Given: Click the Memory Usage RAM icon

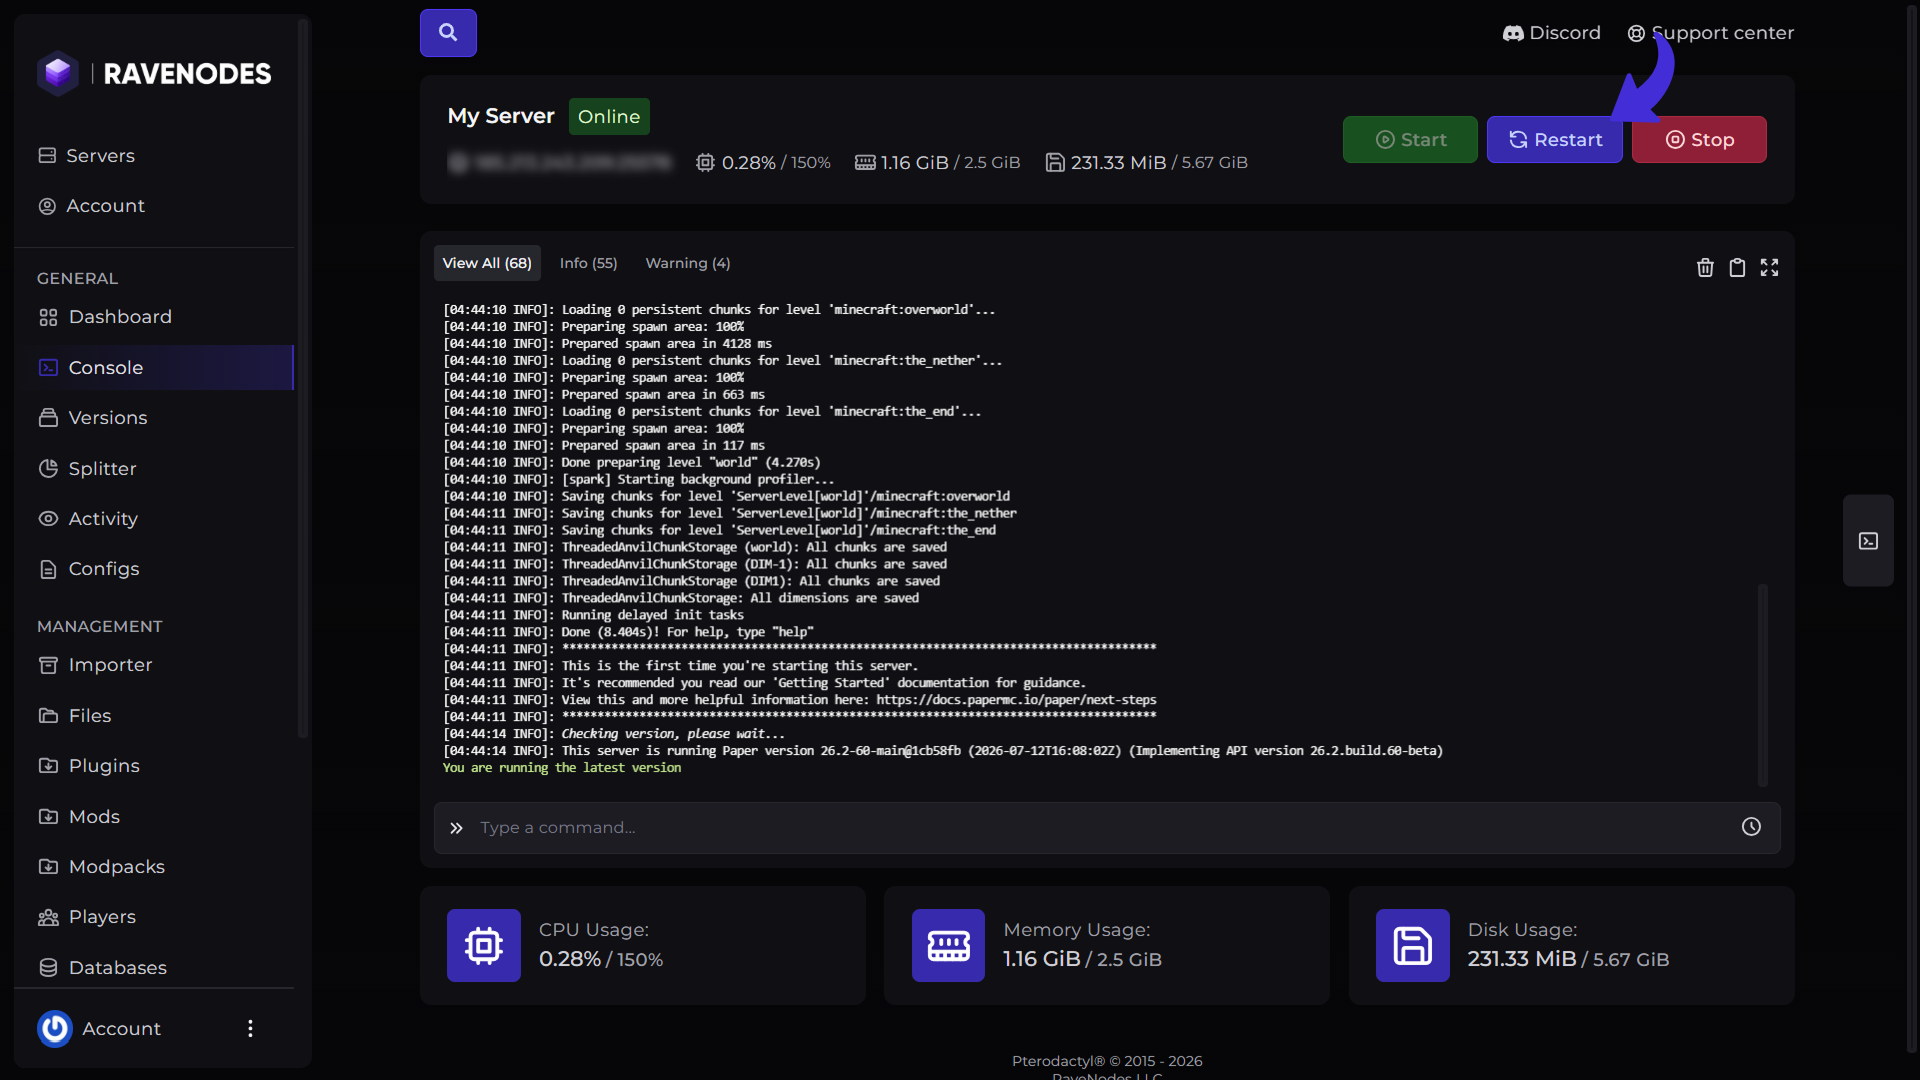Looking at the screenshot, I should click(948, 945).
